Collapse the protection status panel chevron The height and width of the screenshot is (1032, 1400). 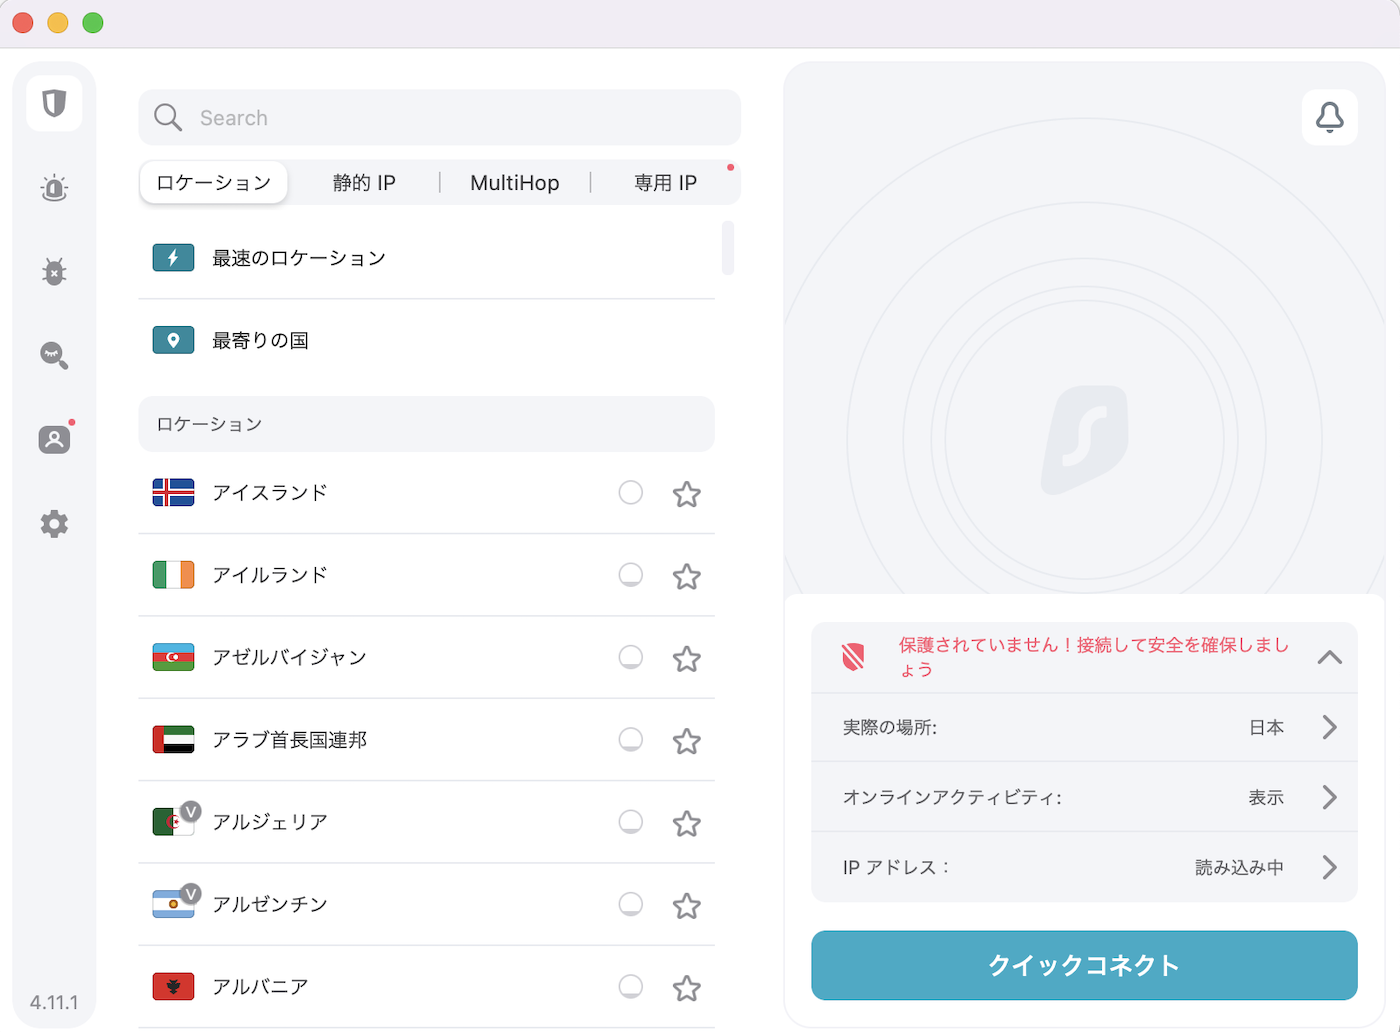[x=1329, y=657]
